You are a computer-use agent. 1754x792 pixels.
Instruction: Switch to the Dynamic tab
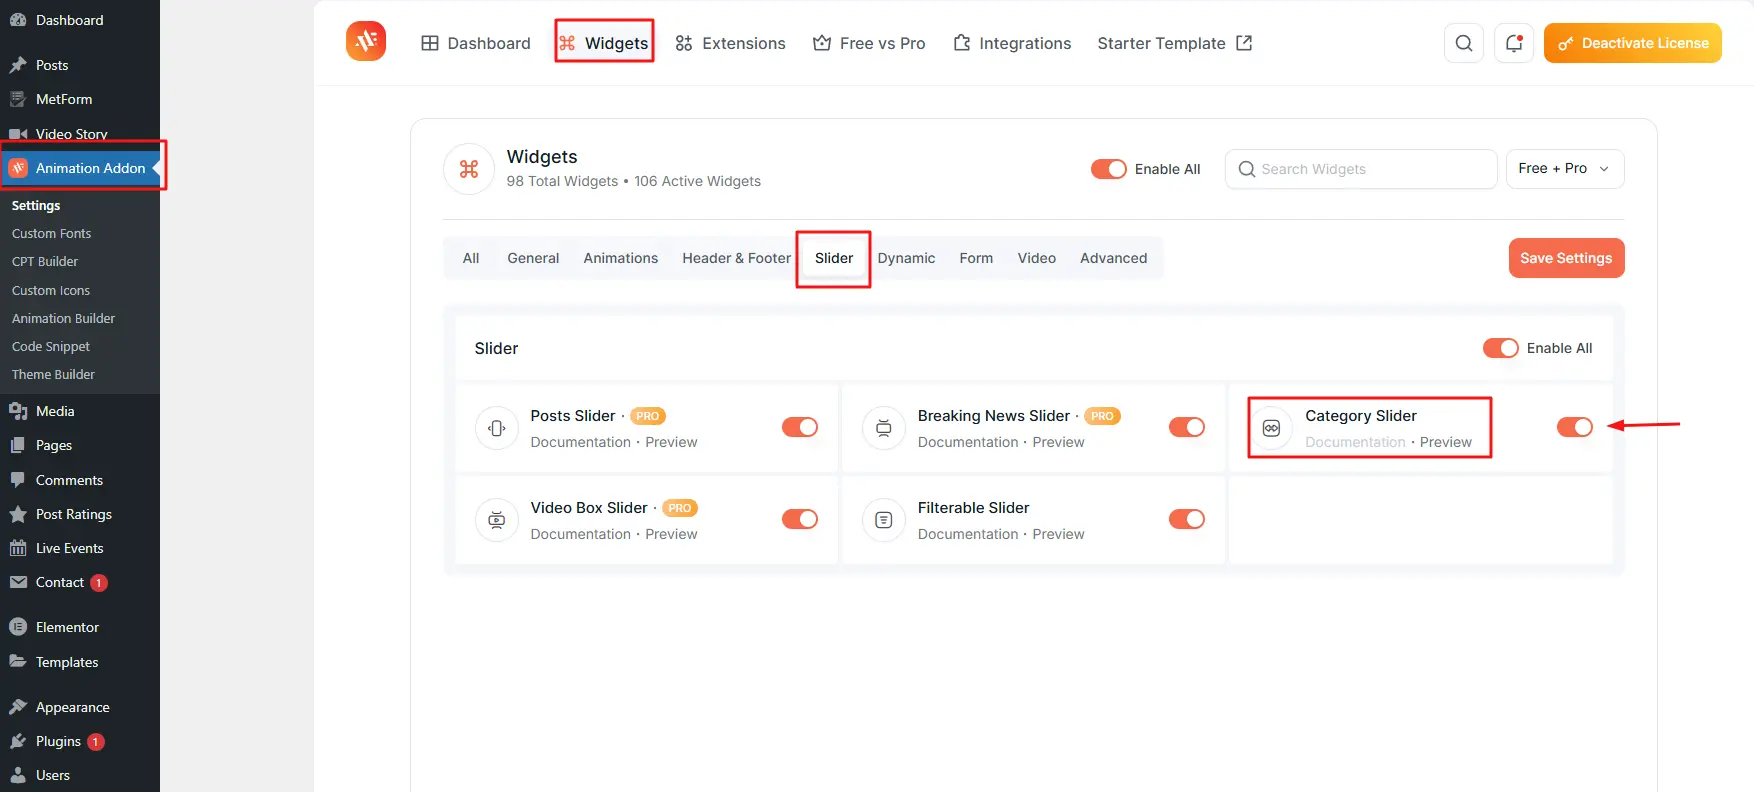tap(906, 258)
